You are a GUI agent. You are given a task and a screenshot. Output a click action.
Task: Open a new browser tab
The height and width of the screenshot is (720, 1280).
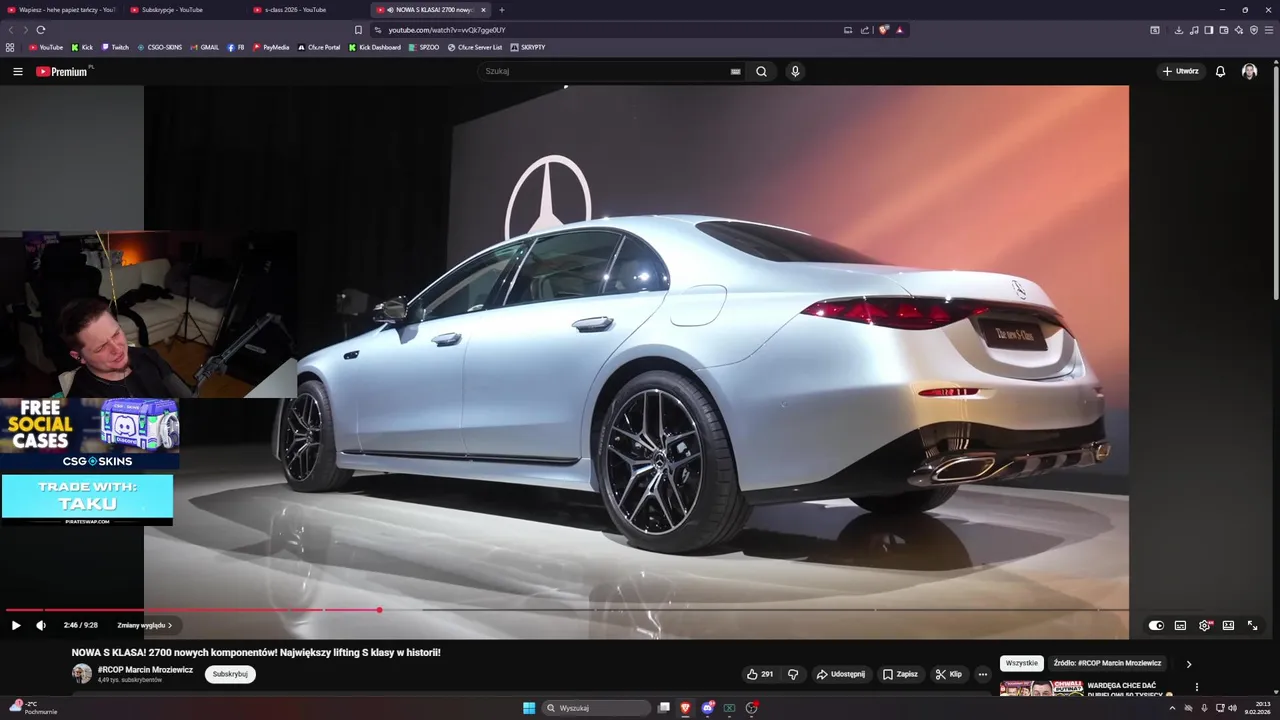point(502,10)
